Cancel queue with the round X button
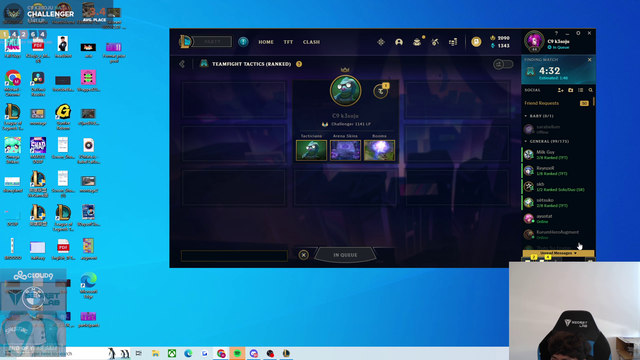Viewport: 640px width, 360px height. pyautogui.click(x=303, y=255)
